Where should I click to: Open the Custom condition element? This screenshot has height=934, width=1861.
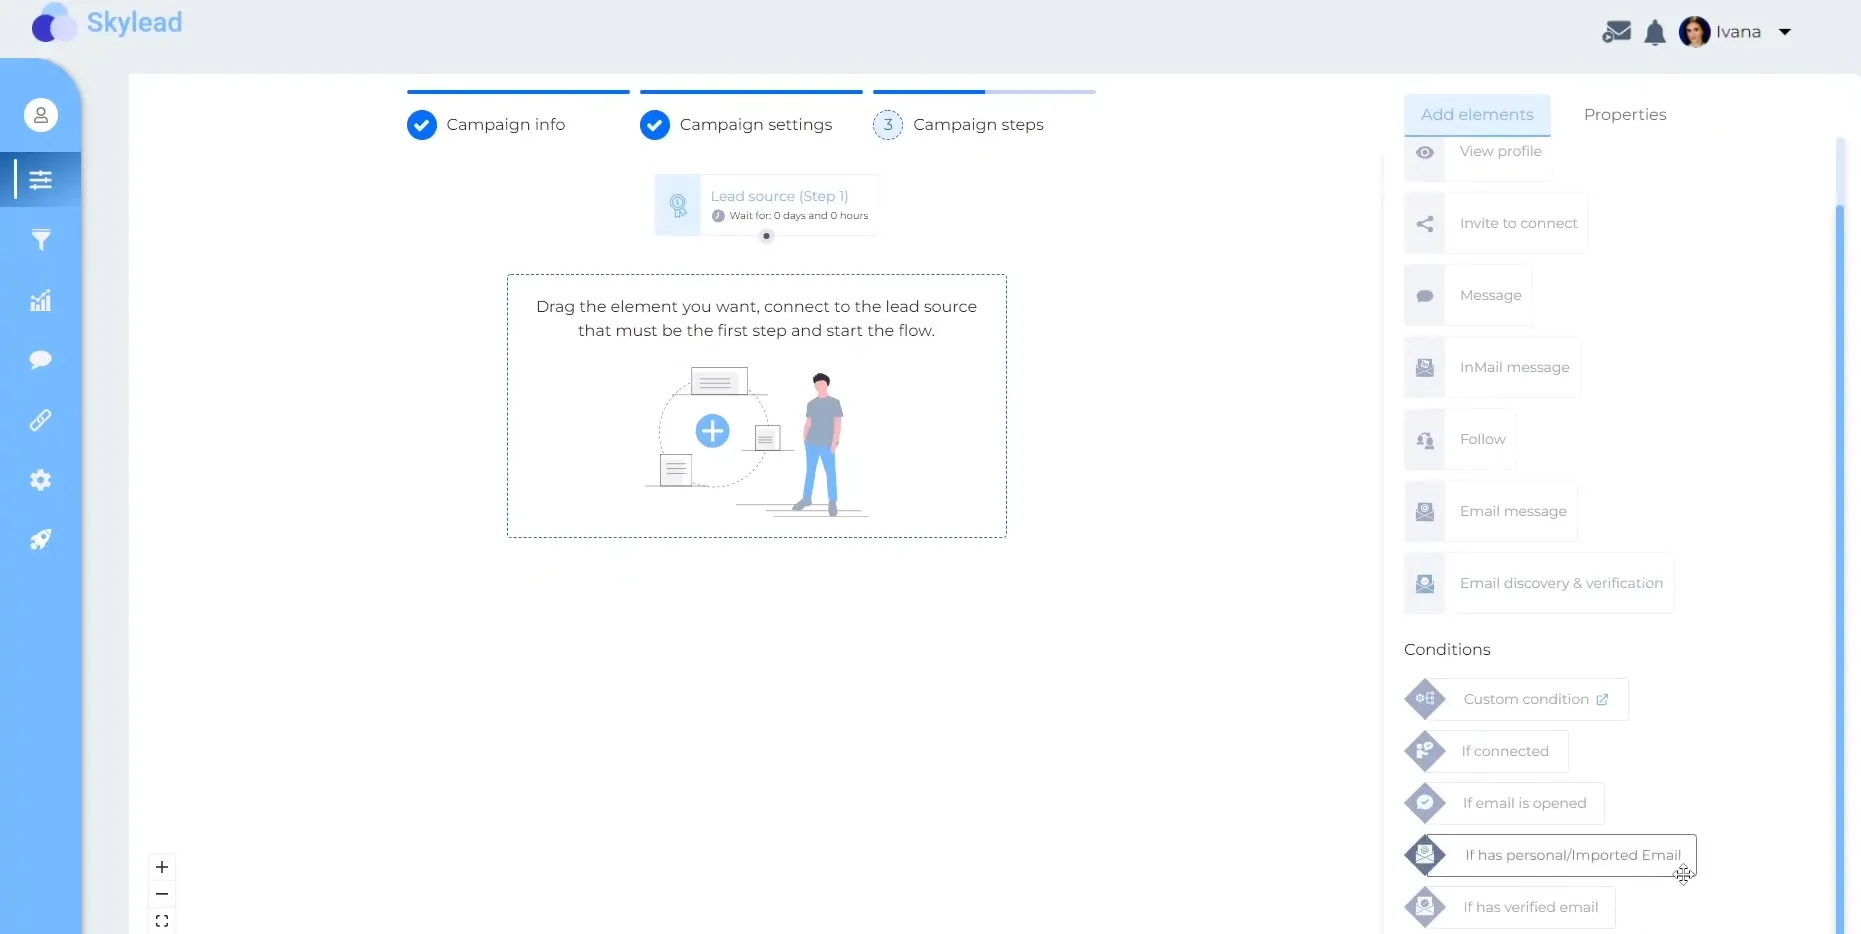coord(1516,700)
